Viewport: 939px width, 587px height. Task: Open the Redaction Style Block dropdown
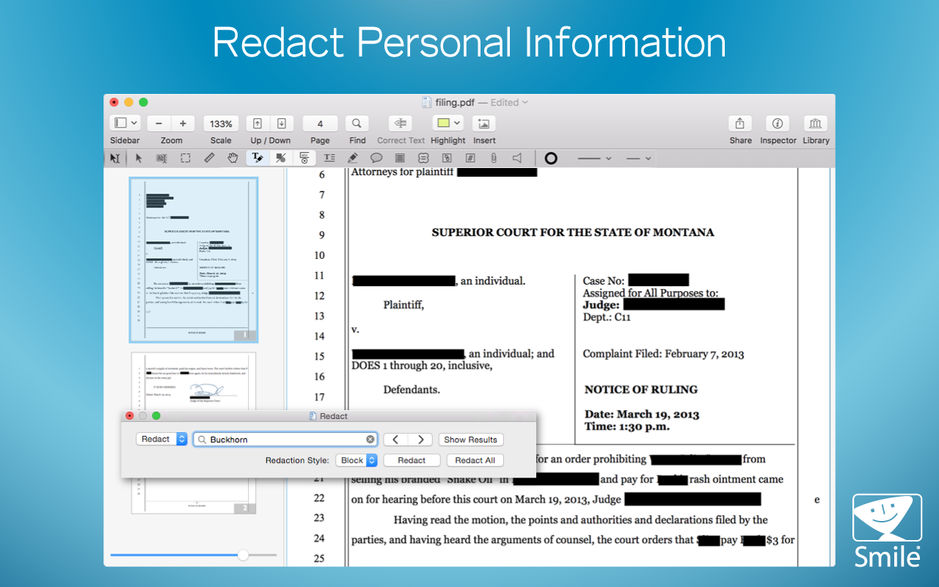355,460
